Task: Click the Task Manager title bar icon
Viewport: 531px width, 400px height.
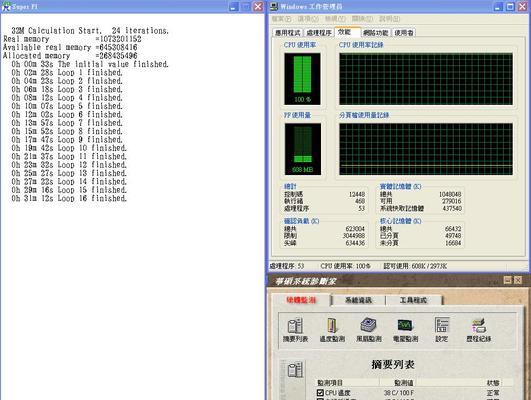Action: click(x=274, y=6)
